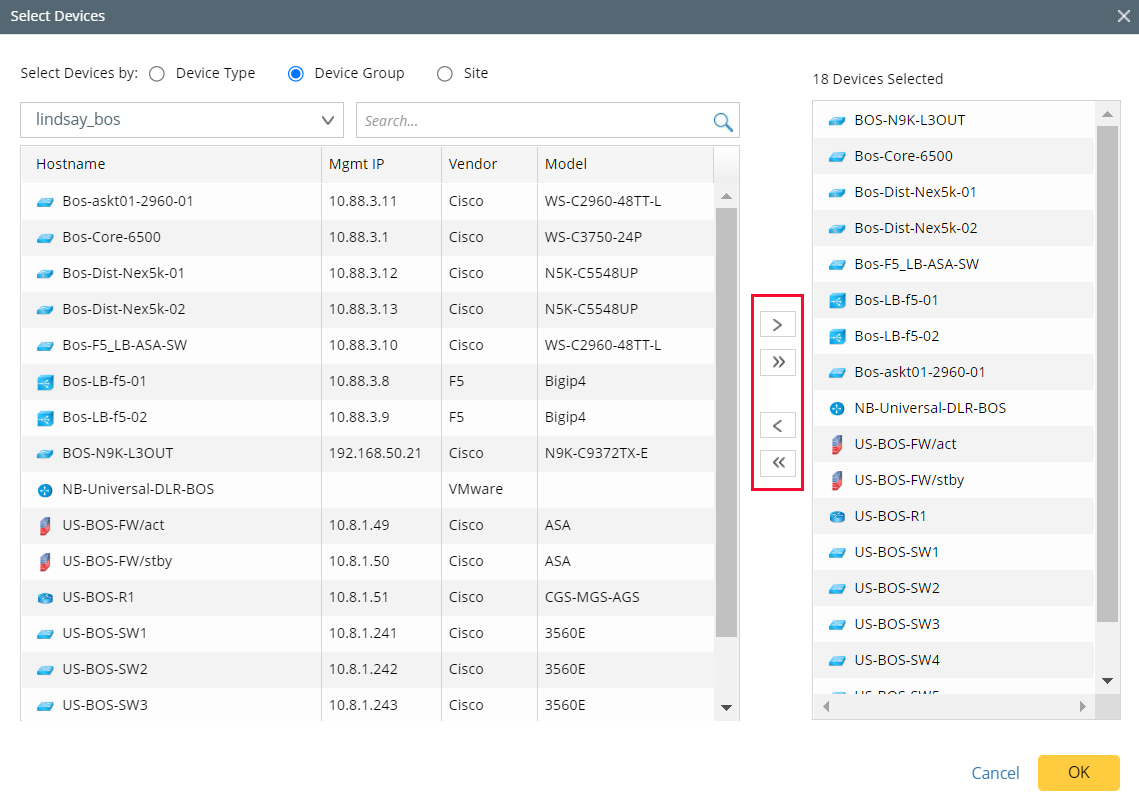Select the Device Type radio button
1139x812 pixels.
(156, 73)
